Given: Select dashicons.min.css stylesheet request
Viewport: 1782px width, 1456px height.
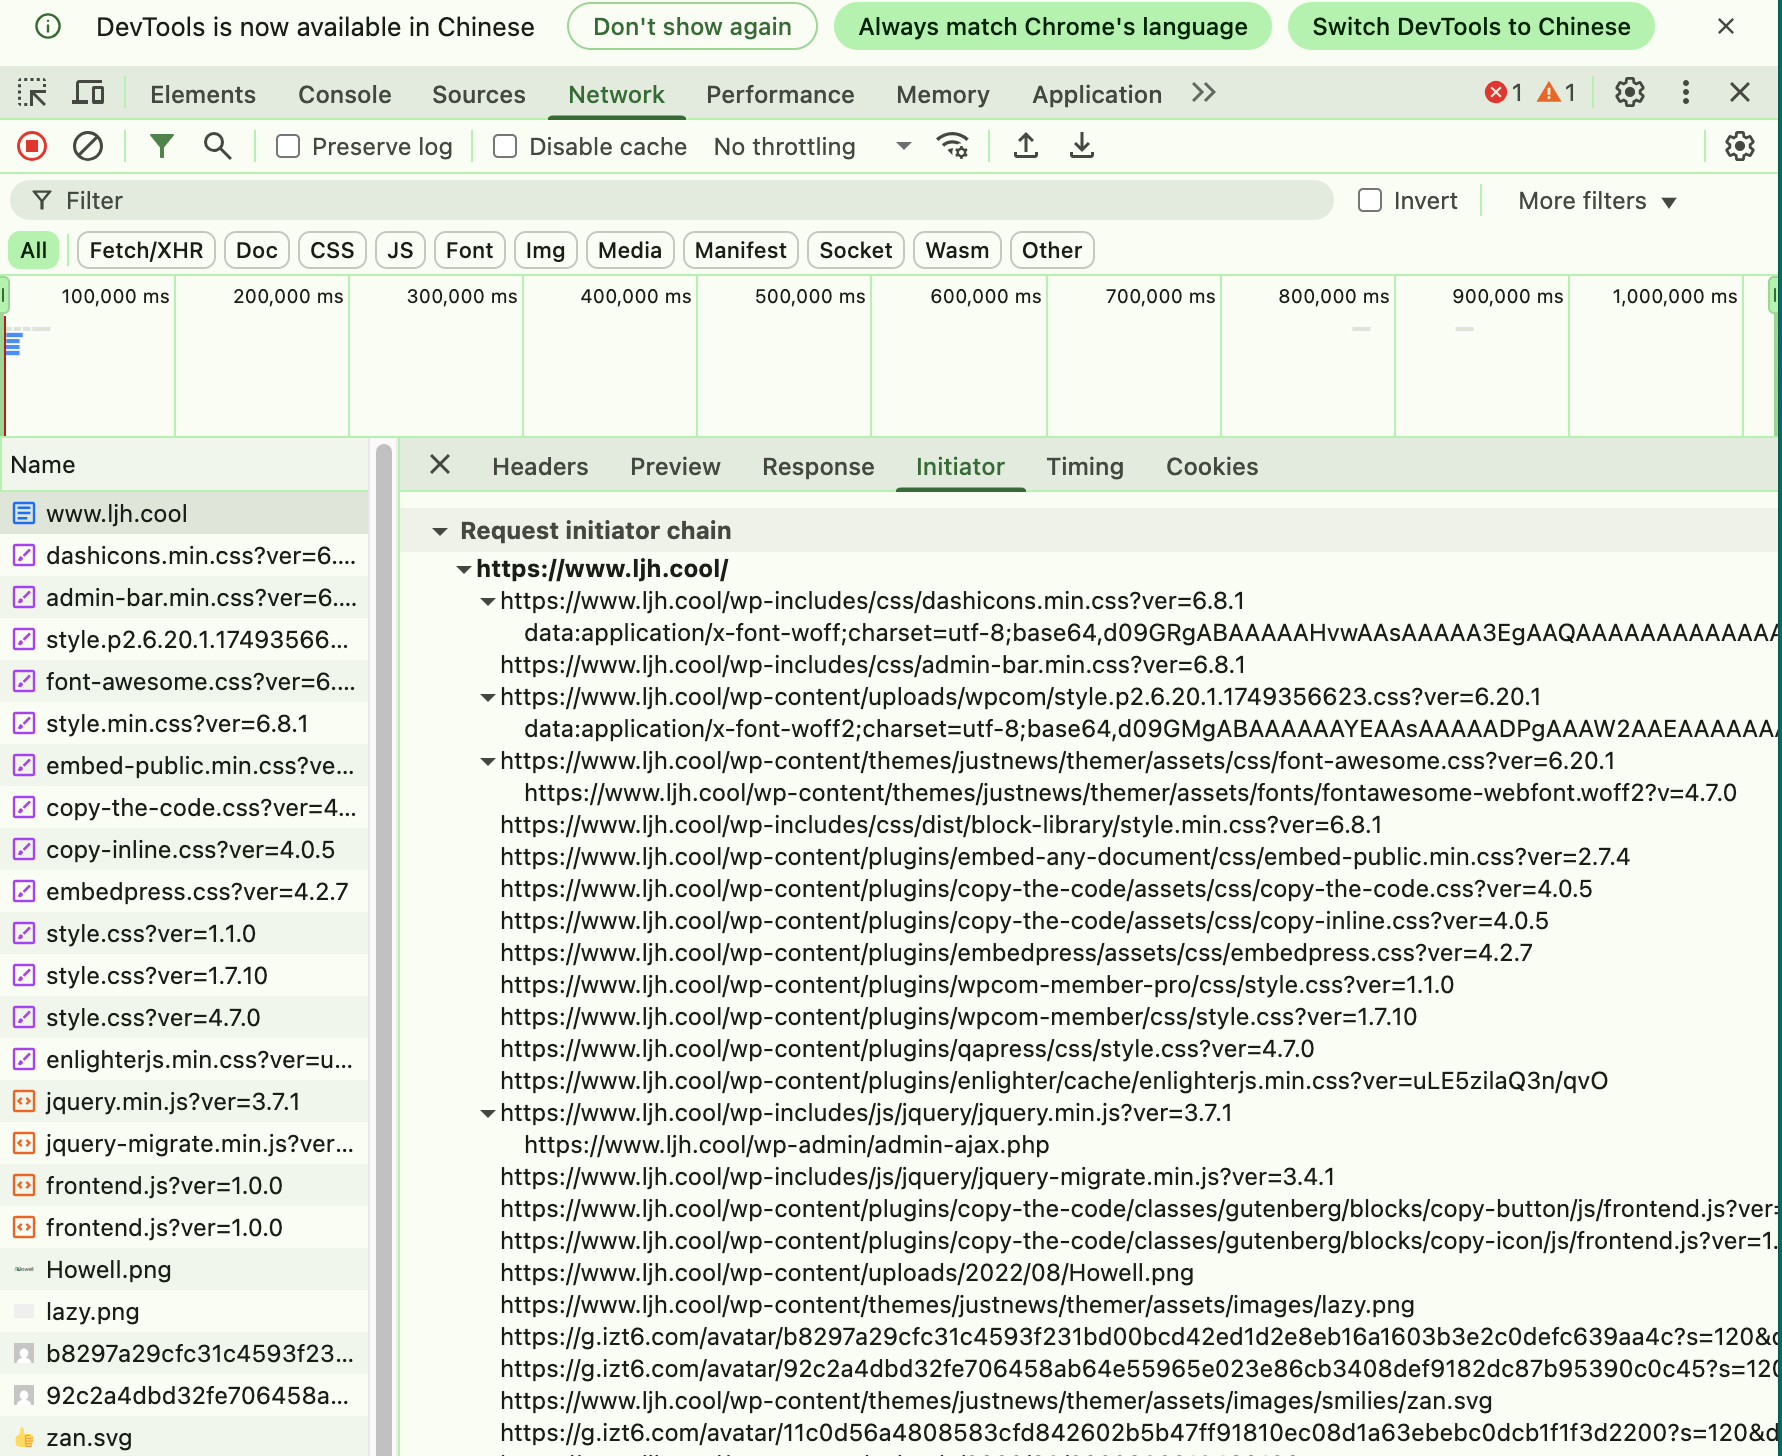Looking at the screenshot, I should click(185, 556).
